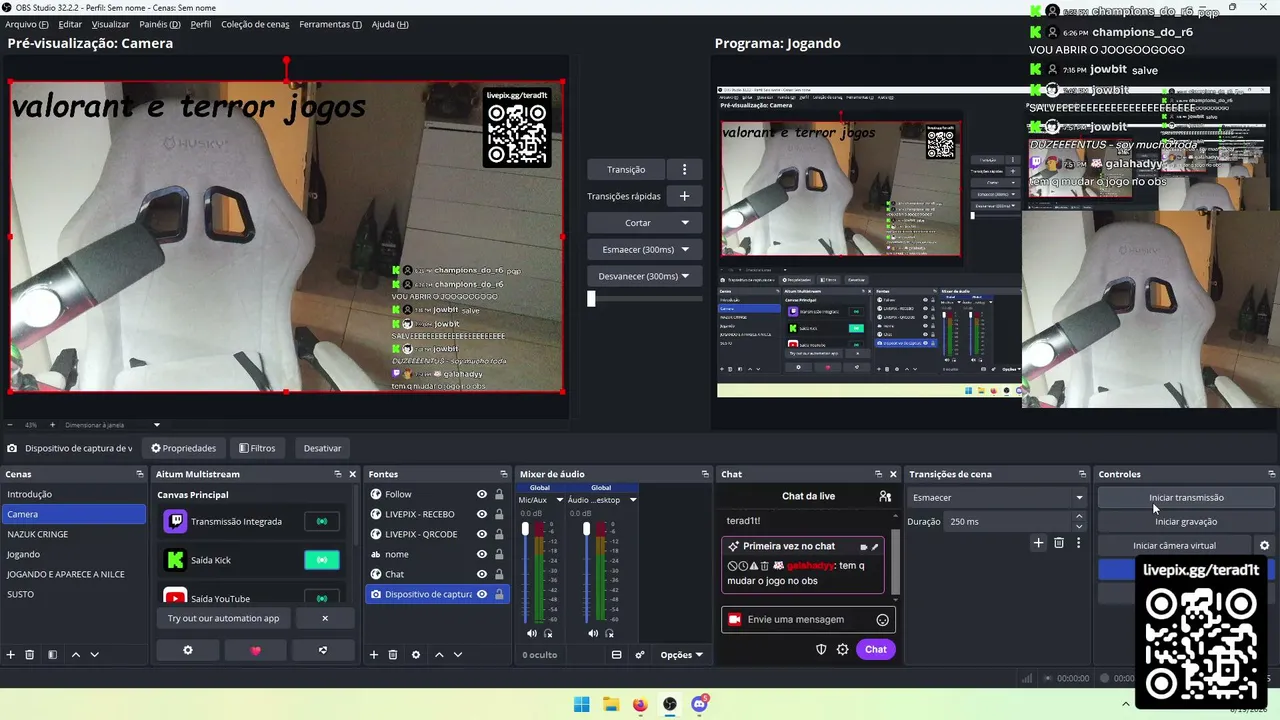The height and width of the screenshot is (720, 1280).
Task: Expand Desvanecer (300ms) quick transition dropdown
Action: (x=644, y=276)
